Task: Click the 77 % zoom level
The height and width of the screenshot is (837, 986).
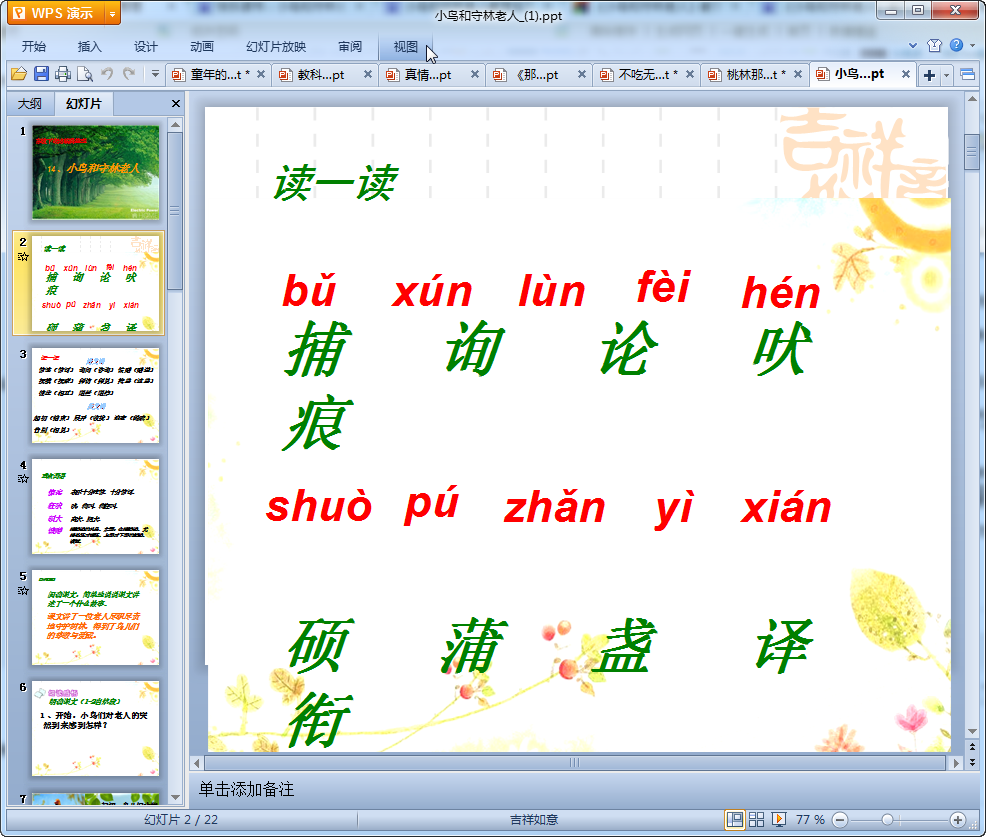Action: (x=811, y=819)
